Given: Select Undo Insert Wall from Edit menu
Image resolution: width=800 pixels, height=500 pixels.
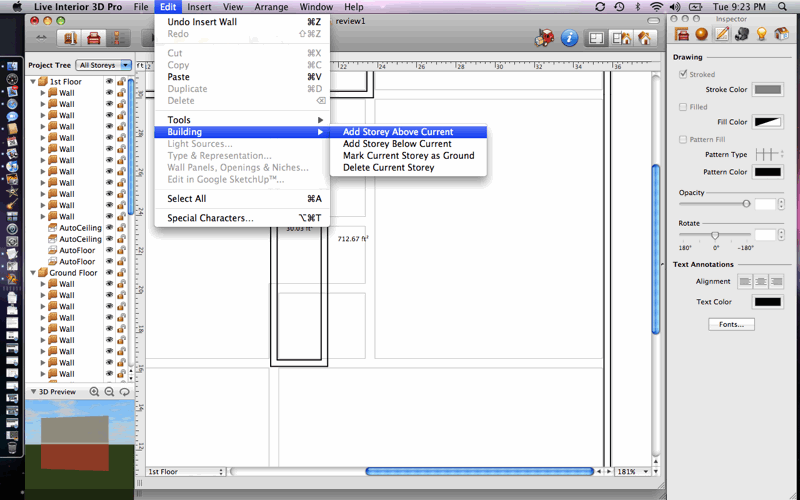Looking at the screenshot, I should [242, 22].
